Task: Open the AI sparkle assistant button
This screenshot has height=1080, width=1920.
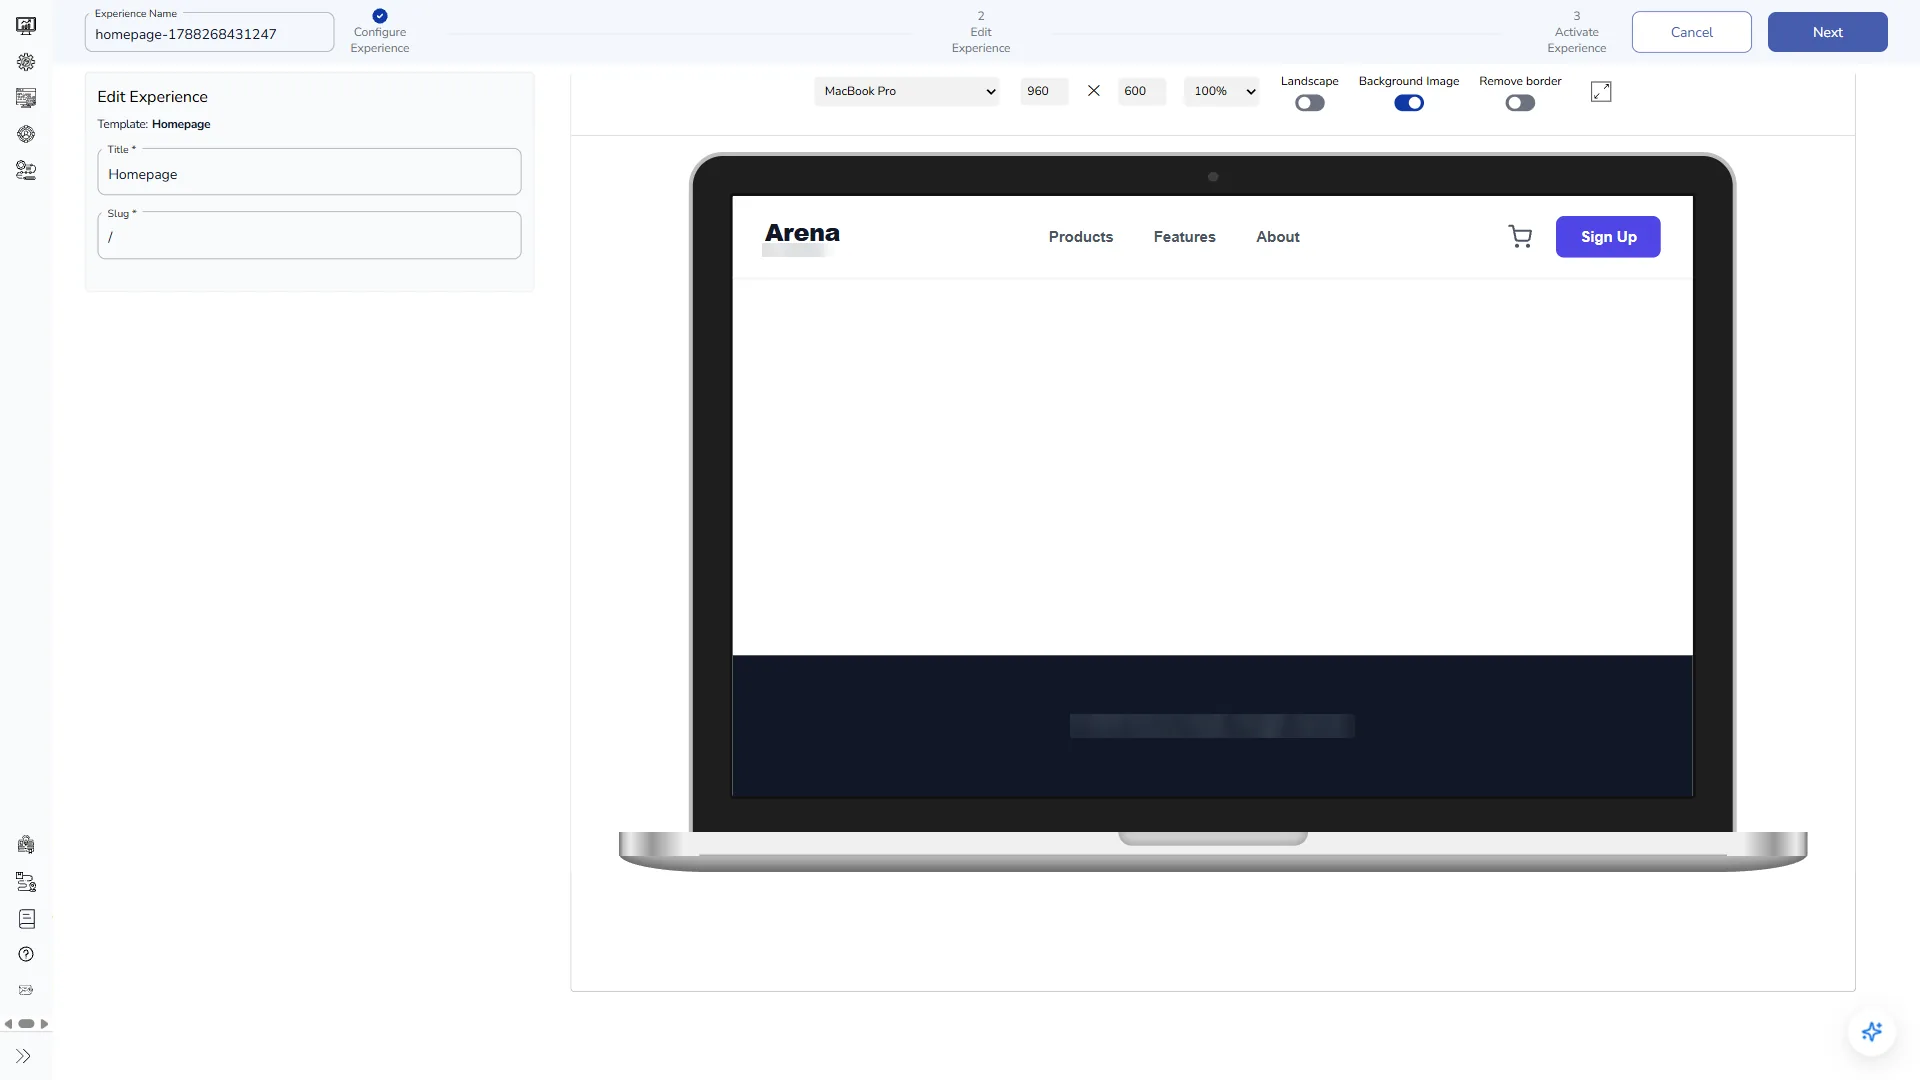Action: 1871,1031
